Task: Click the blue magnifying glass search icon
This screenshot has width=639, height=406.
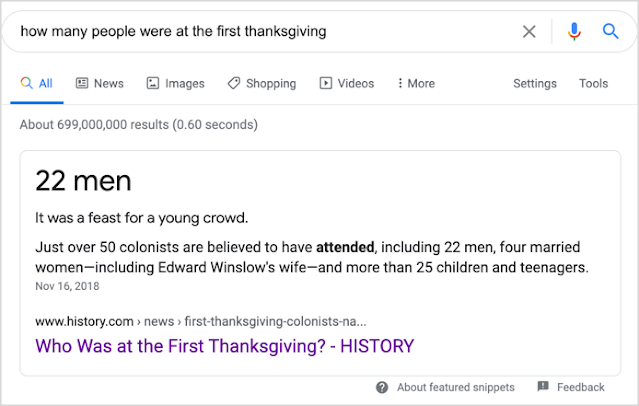Action: (x=610, y=31)
